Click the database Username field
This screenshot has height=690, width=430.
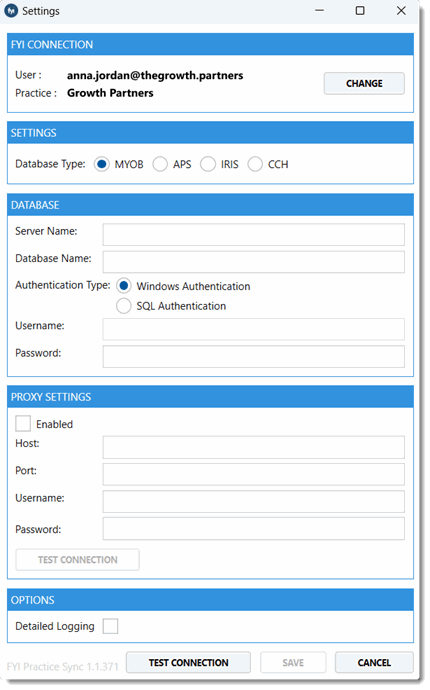coord(254,329)
